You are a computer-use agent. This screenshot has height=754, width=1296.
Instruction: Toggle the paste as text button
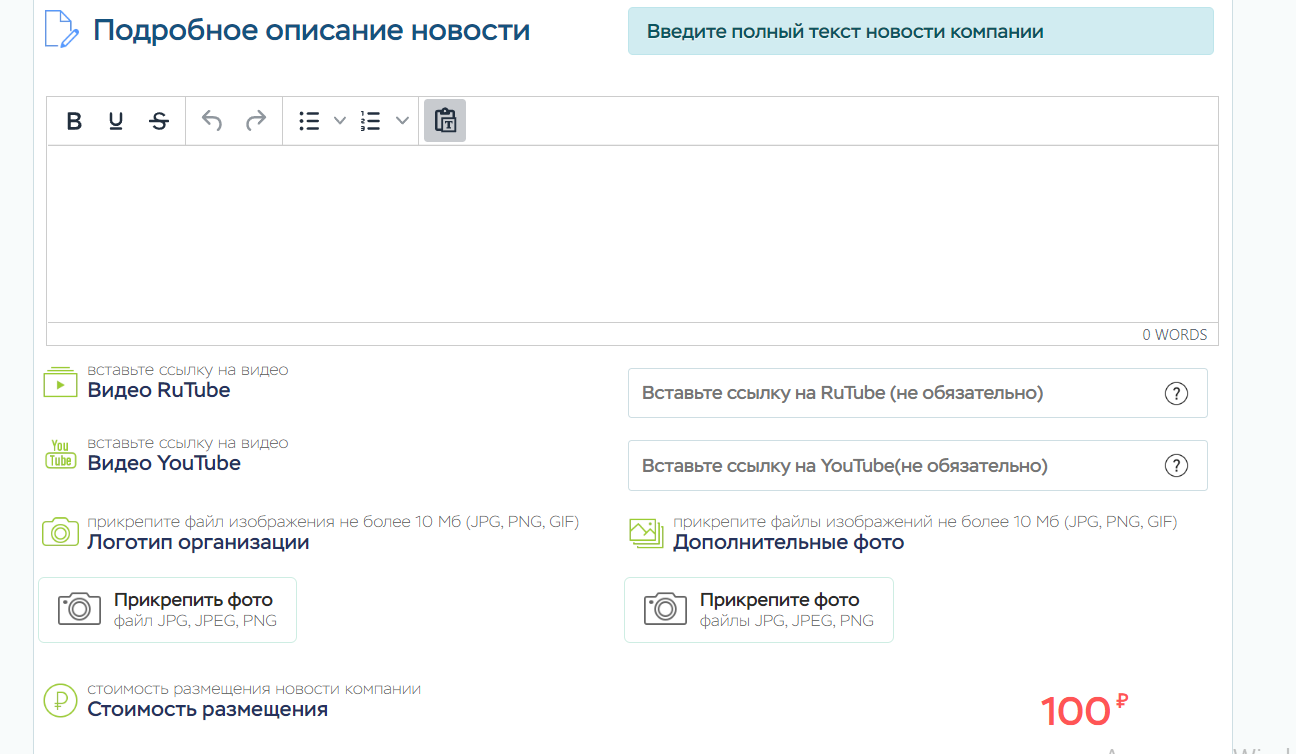coord(445,121)
